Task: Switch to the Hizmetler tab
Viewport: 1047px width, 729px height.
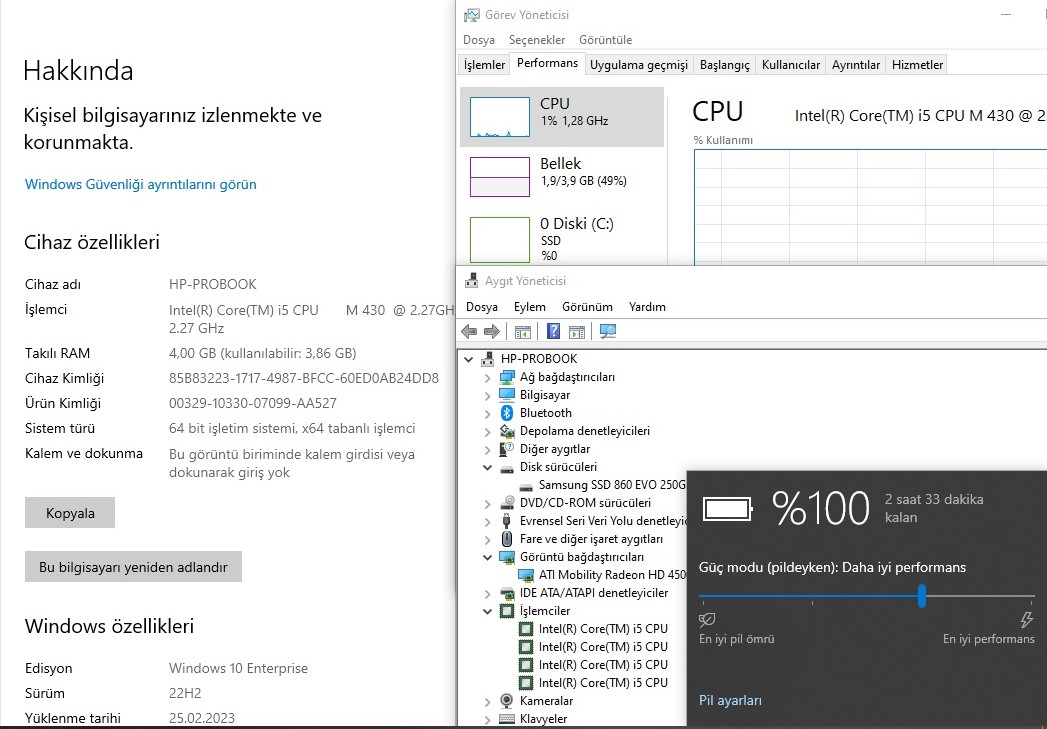Action: pos(917,65)
